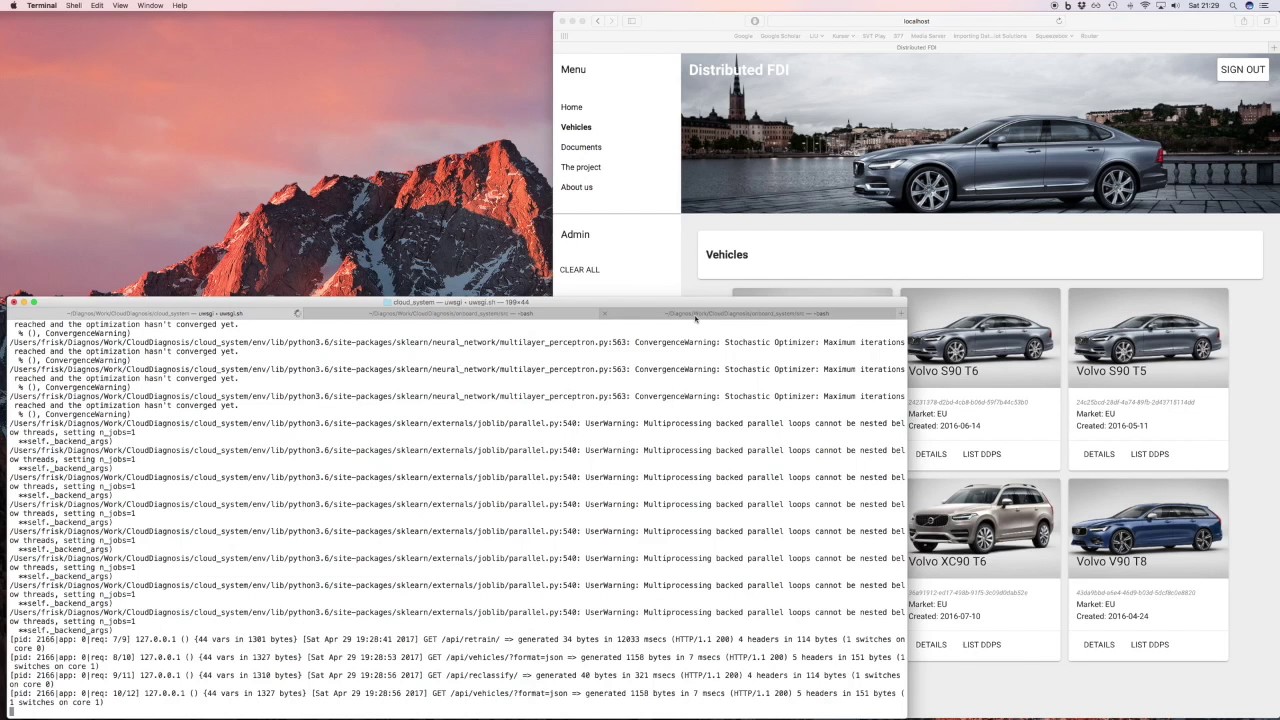
Task: Open the Help menu
Action: pos(180,6)
